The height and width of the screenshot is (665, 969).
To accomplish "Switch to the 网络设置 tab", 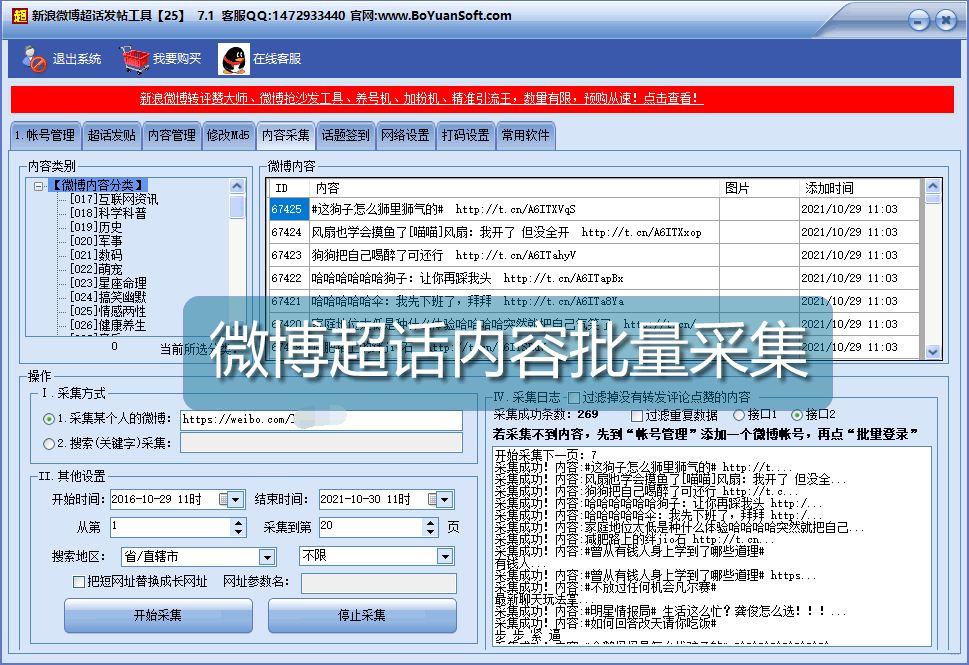I will pyautogui.click(x=405, y=135).
